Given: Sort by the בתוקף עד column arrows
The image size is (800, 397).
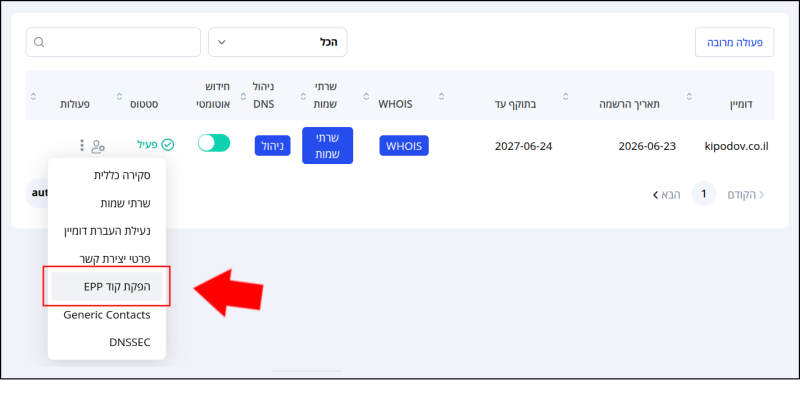Looking at the screenshot, I should tap(441, 96).
